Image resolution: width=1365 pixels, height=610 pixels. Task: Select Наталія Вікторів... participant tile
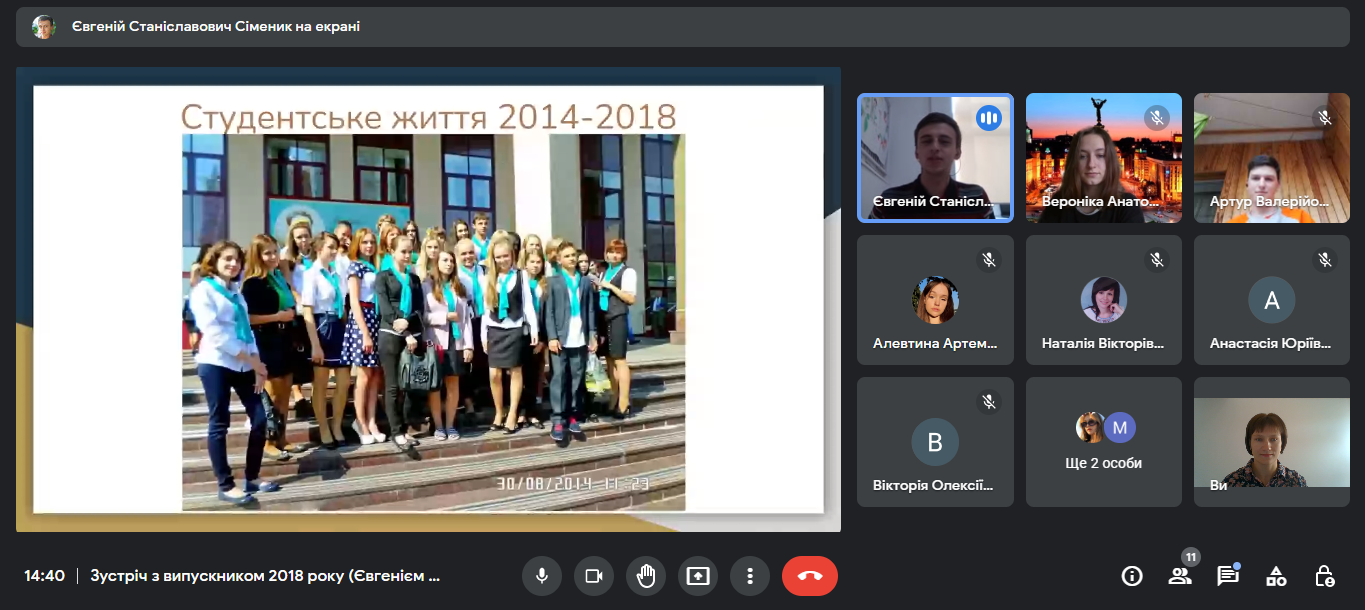[1103, 300]
